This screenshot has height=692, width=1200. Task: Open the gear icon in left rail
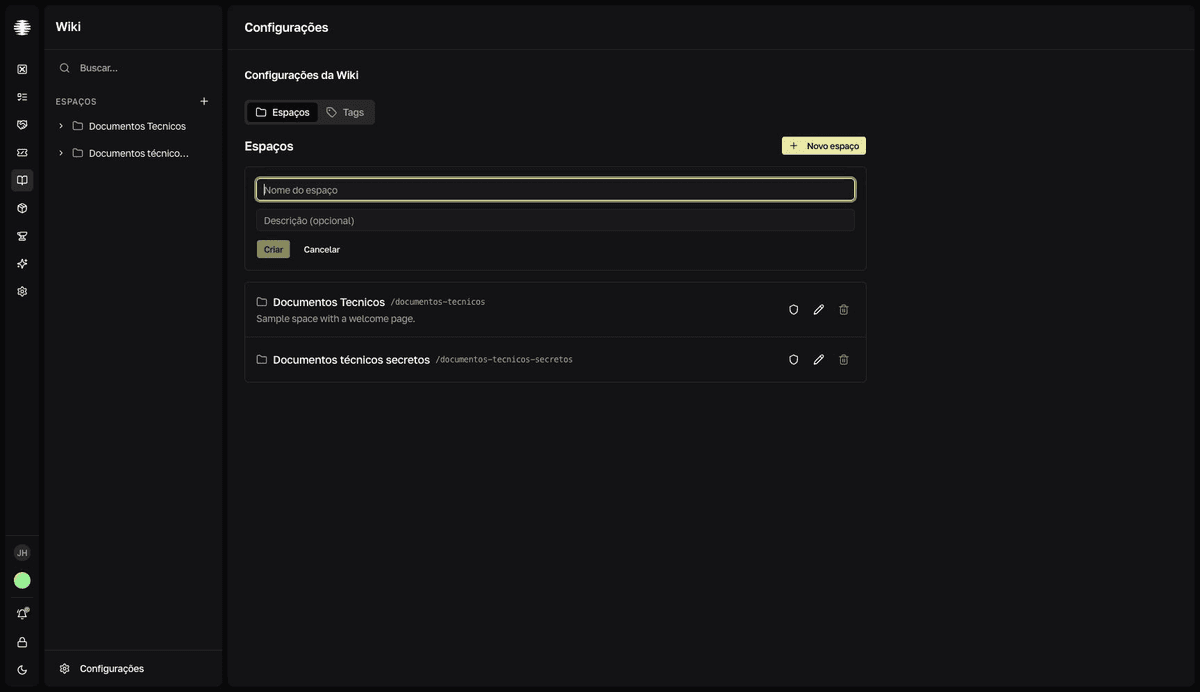(x=22, y=292)
